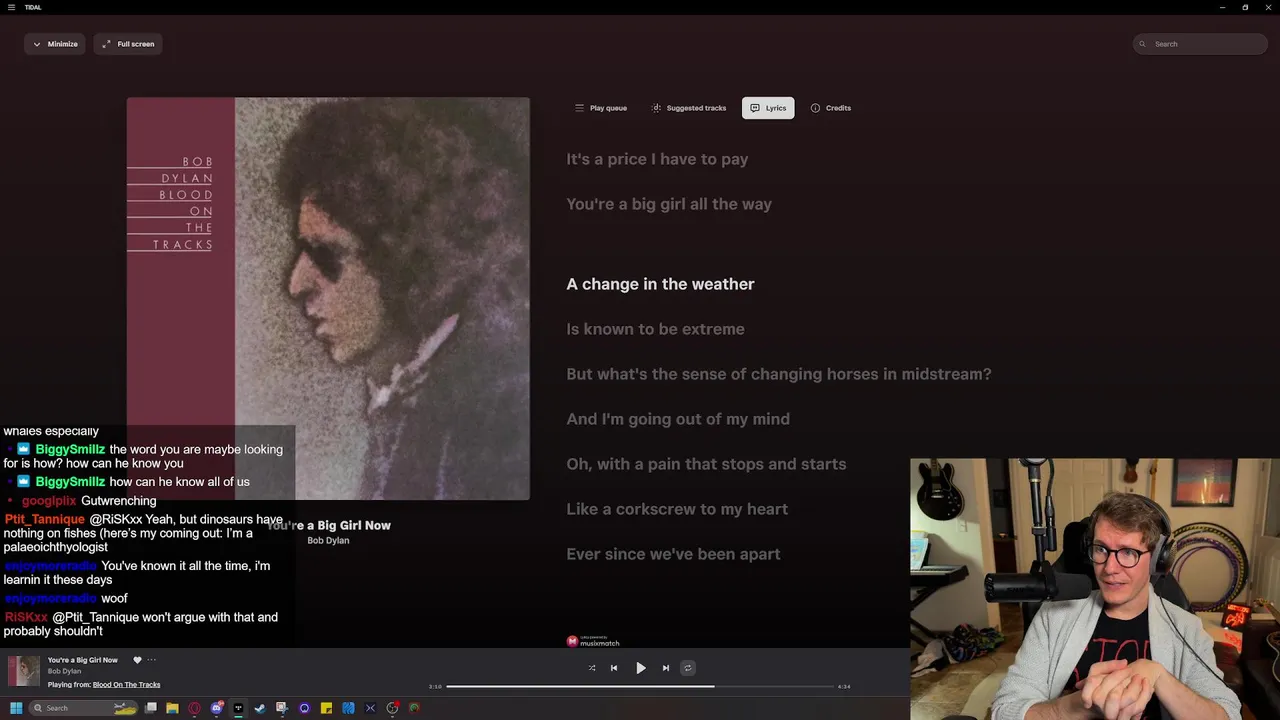Viewport: 1280px width, 720px height.
Task: Click lyric about changing horses in midstream
Action: point(779,374)
